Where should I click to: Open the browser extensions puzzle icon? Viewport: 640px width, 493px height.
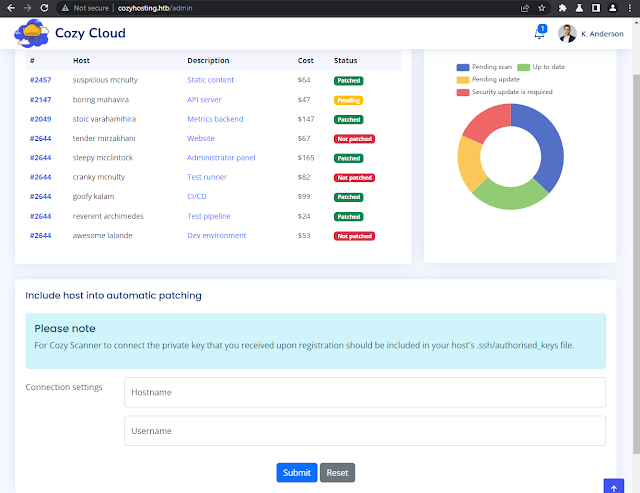click(562, 8)
